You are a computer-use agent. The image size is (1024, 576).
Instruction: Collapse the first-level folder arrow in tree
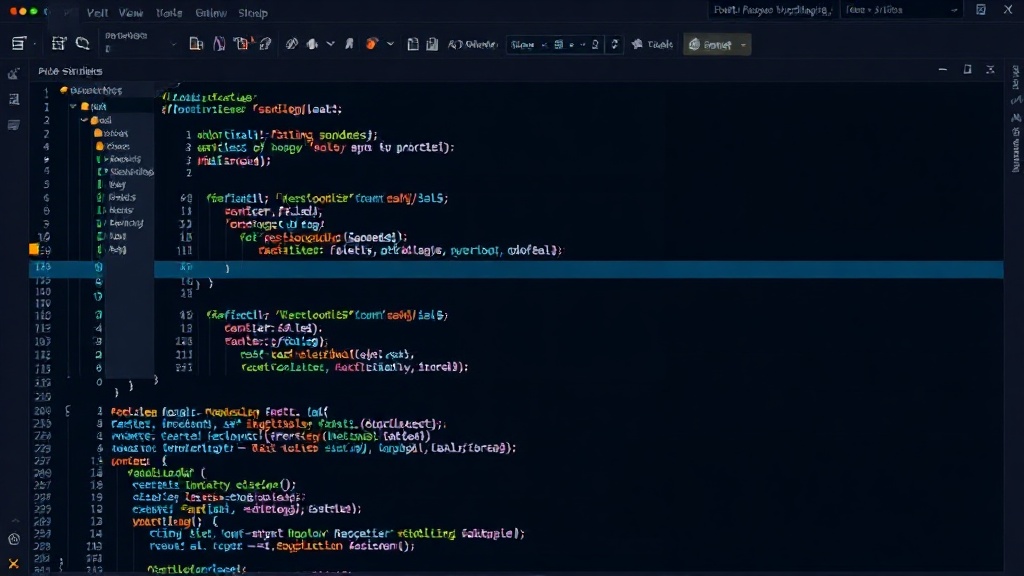click(x=74, y=106)
